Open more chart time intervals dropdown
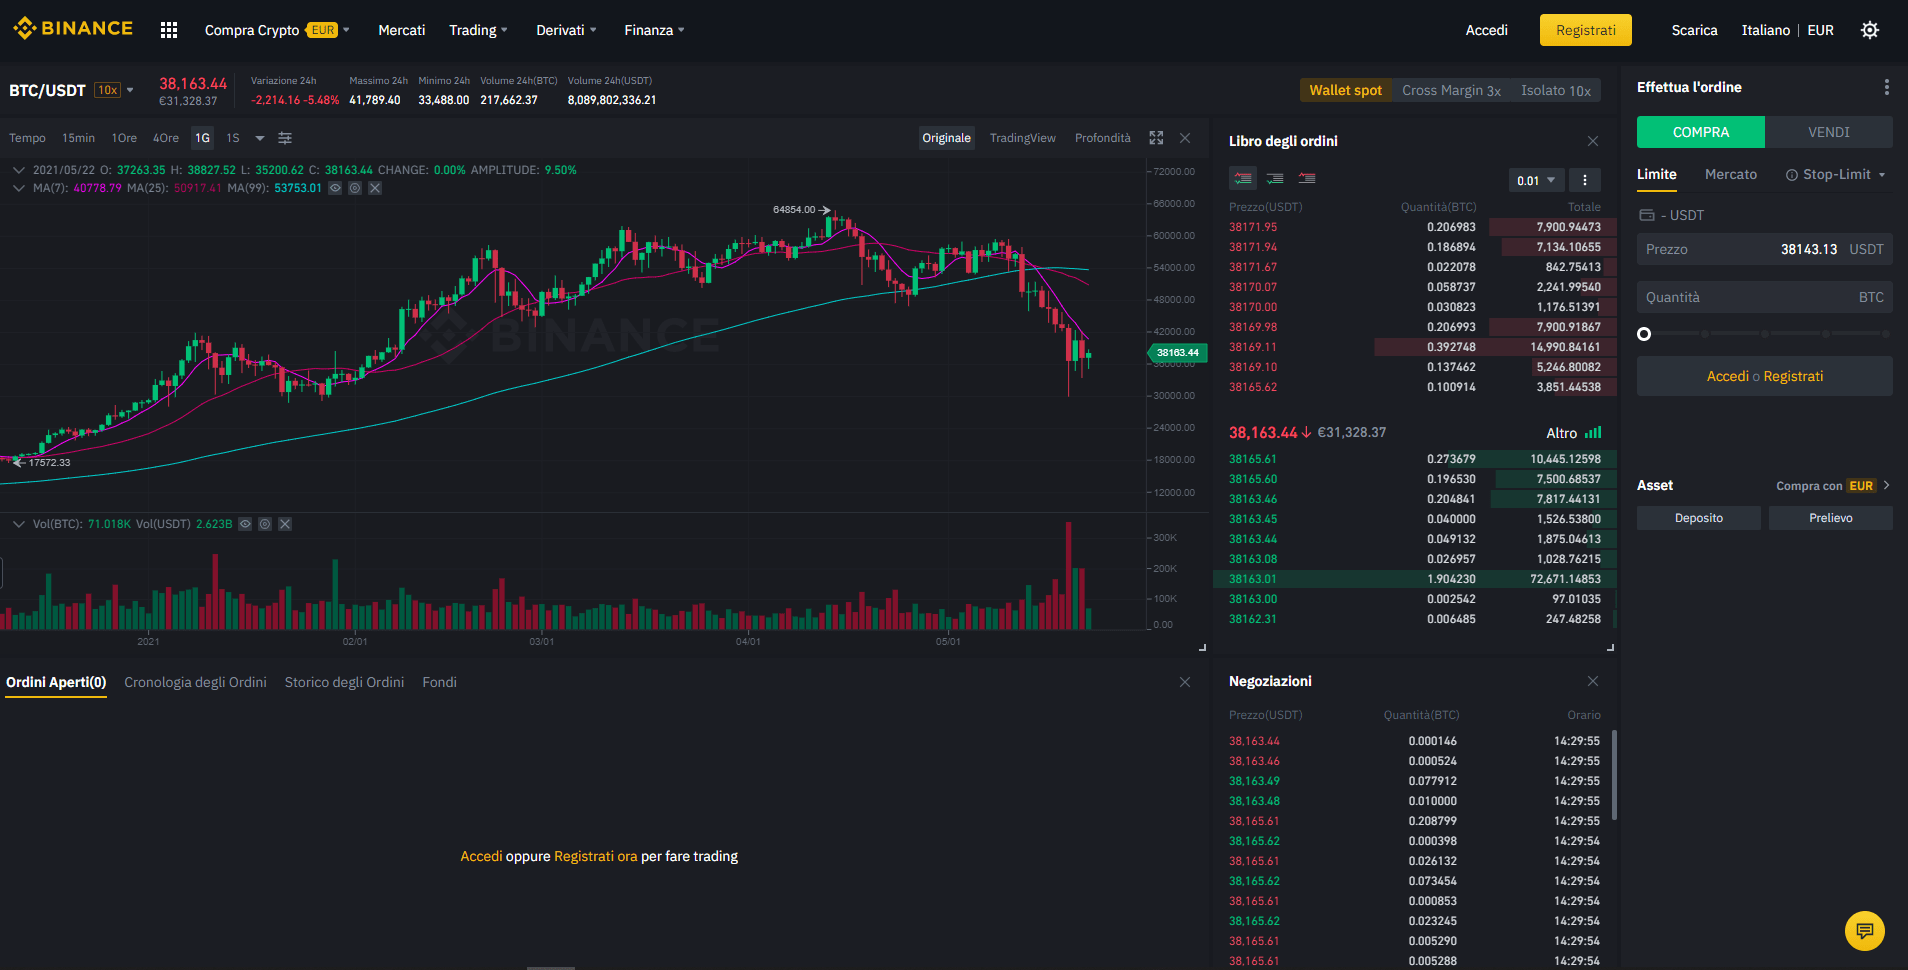1908x970 pixels. 260,138
